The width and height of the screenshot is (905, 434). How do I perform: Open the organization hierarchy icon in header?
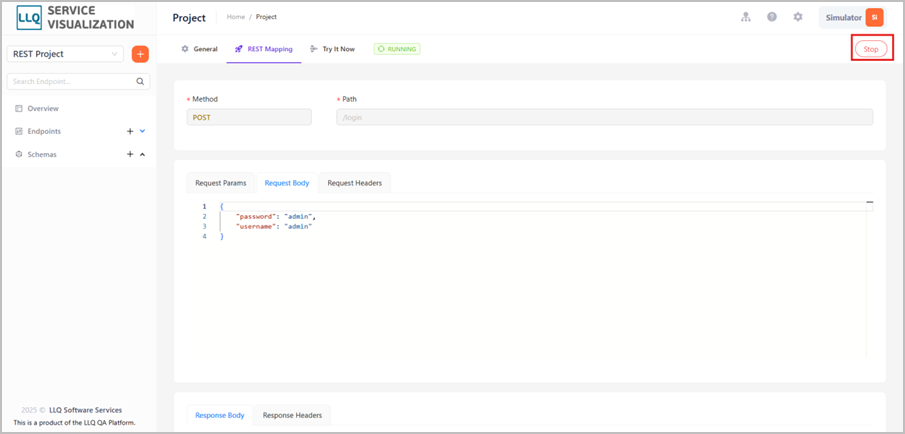(x=746, y=17)
